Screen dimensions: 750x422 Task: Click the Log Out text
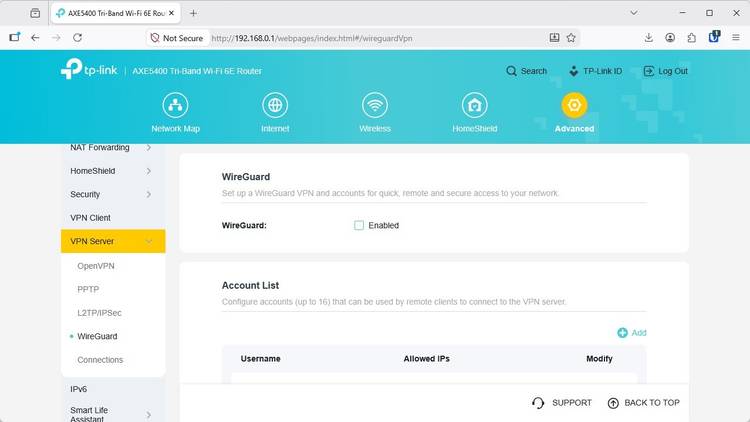[x=673, y=71]
